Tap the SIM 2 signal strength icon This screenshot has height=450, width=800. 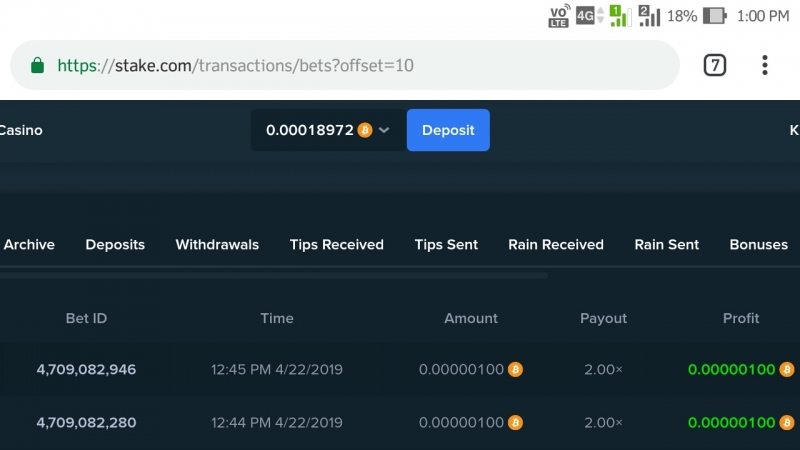649,16
